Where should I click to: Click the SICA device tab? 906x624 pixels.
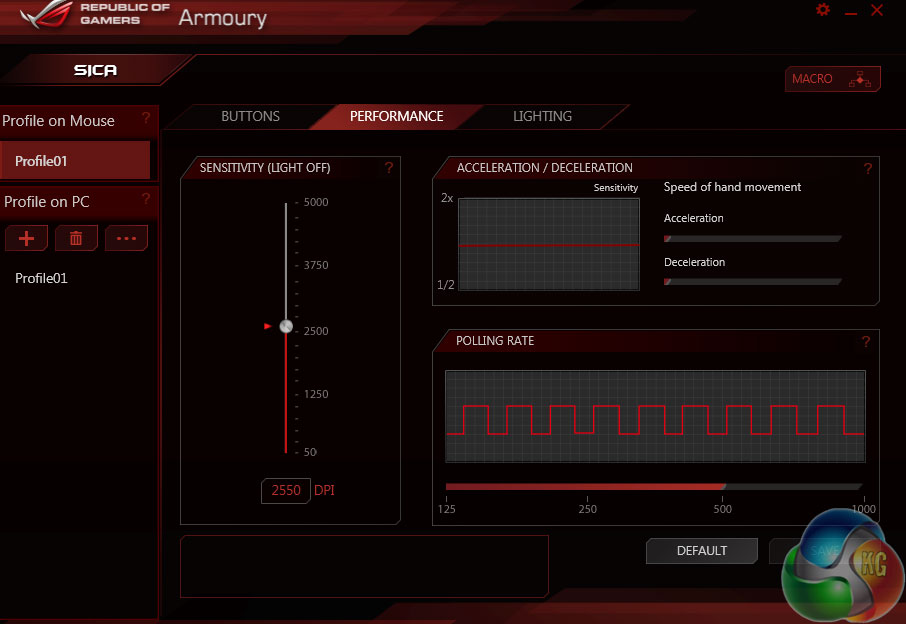(x=95, y=70)
